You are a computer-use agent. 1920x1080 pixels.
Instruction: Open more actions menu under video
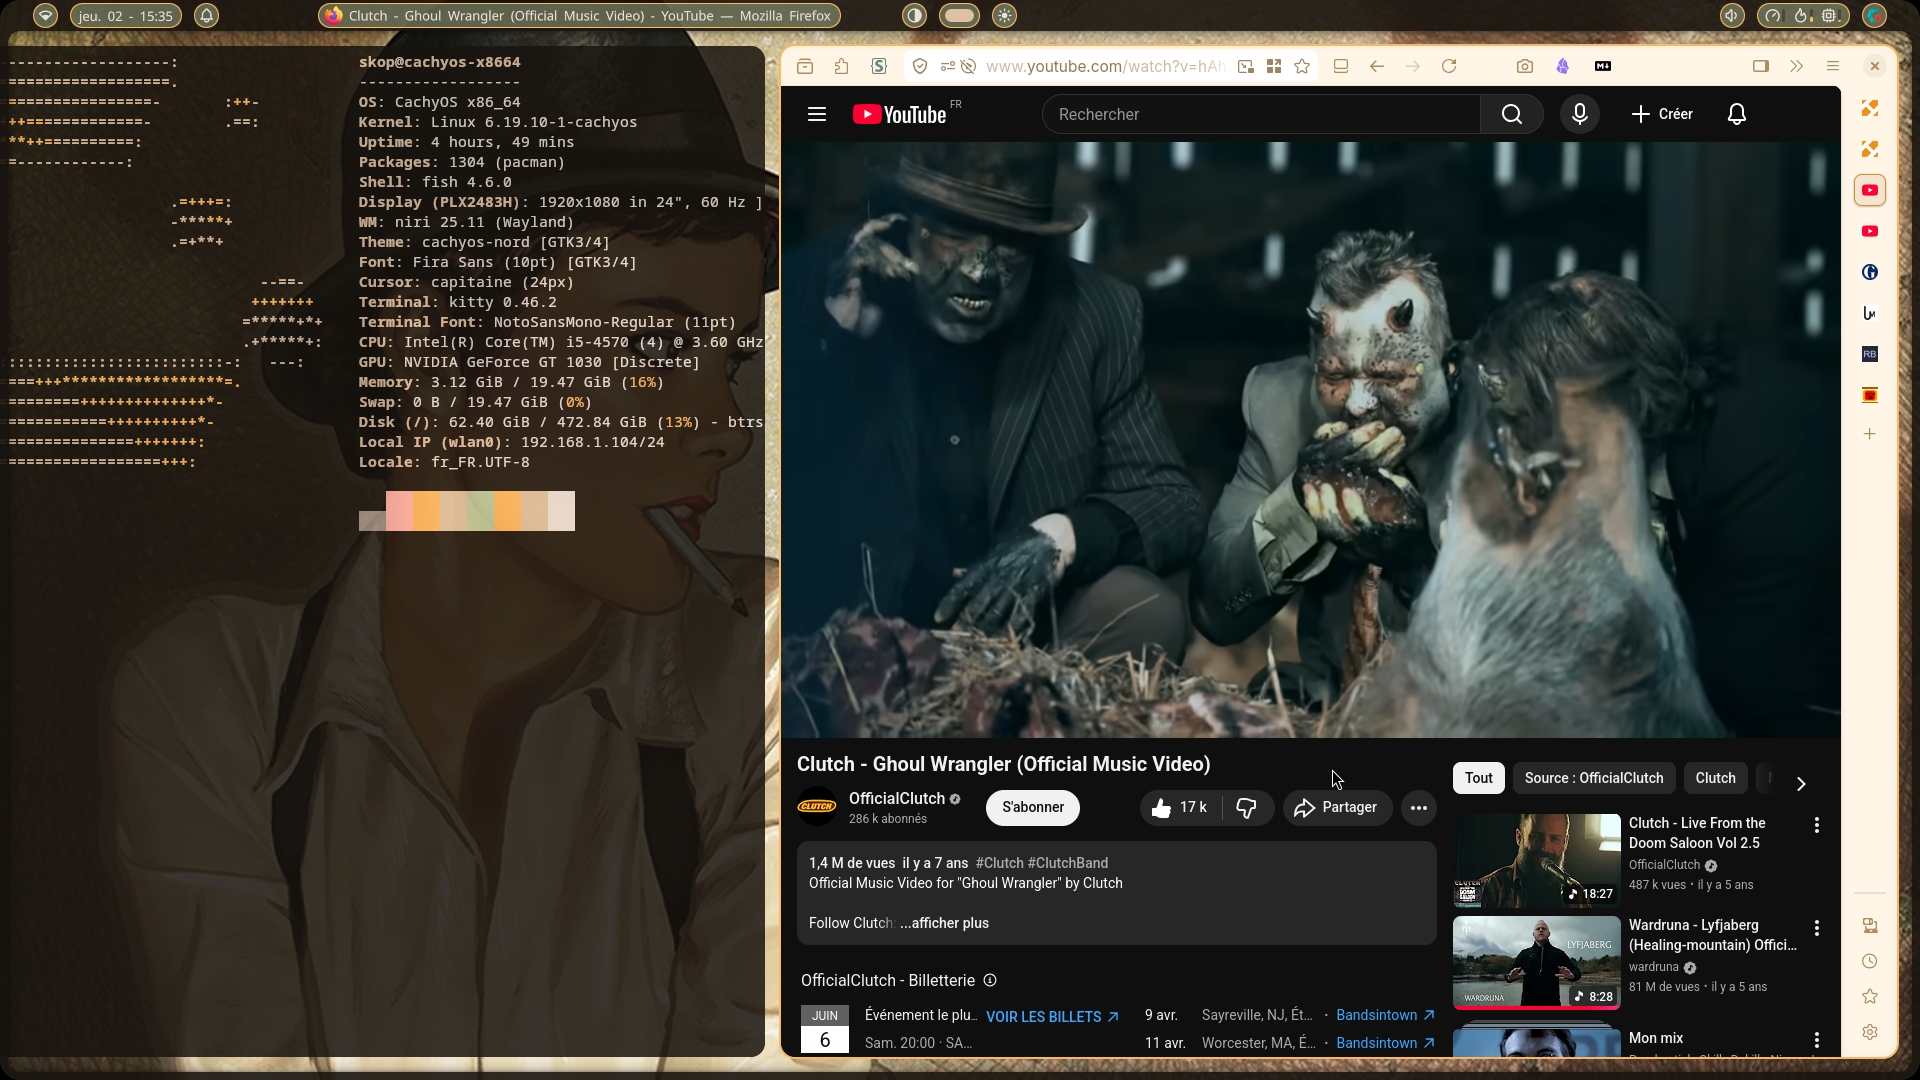coord(1418,808)
